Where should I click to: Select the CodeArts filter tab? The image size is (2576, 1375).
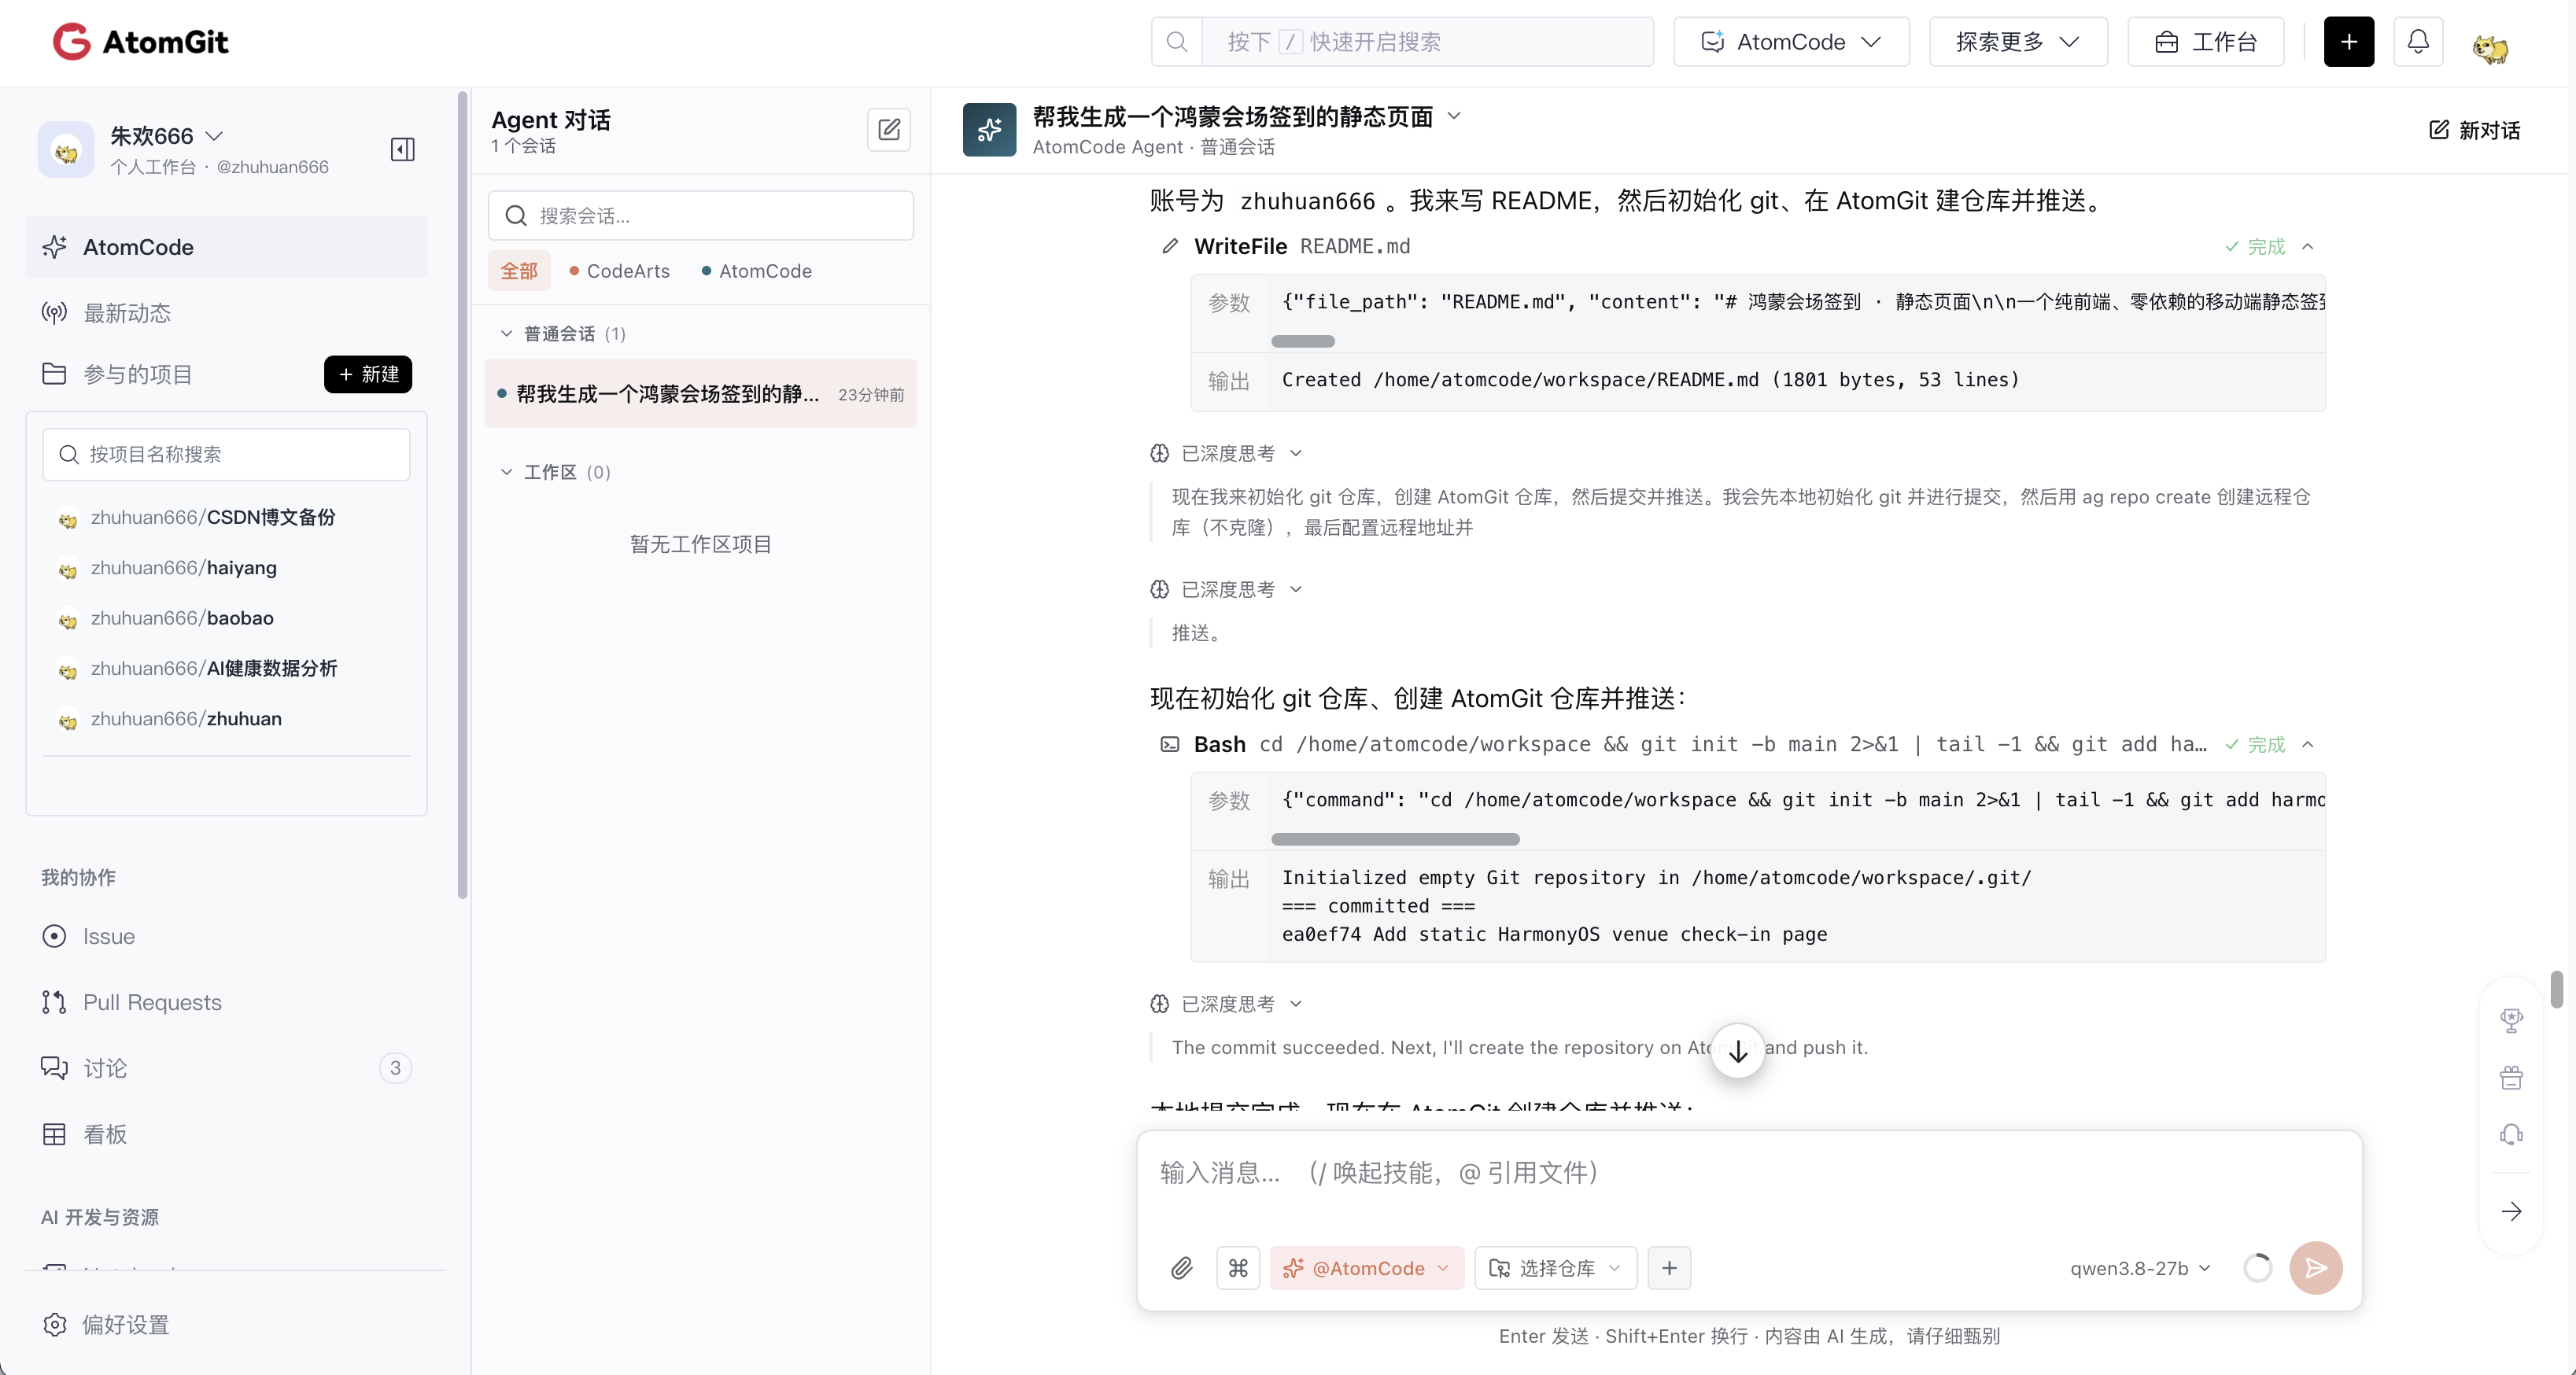point(619,271)
